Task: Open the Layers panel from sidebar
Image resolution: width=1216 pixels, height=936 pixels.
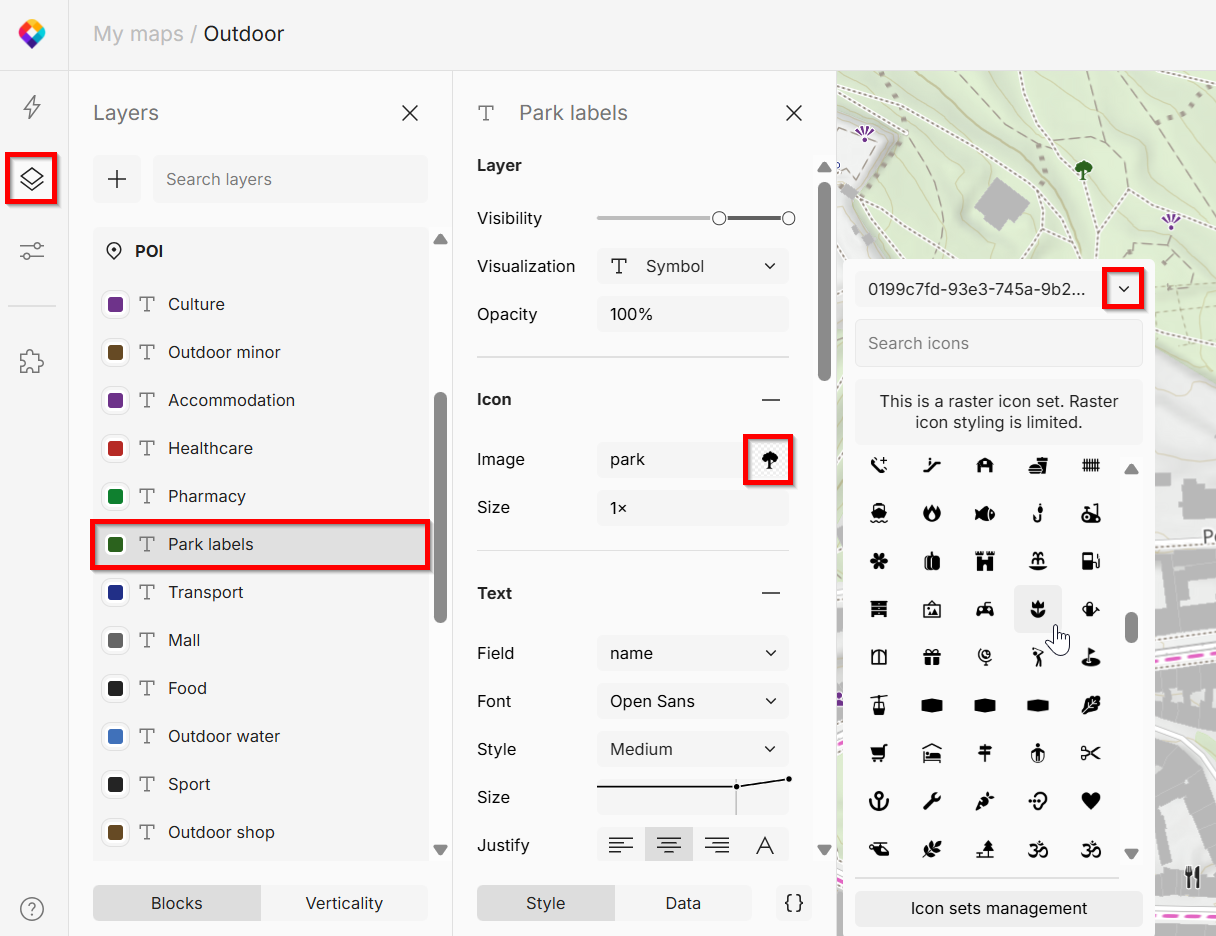Action: tap(32, 179)
